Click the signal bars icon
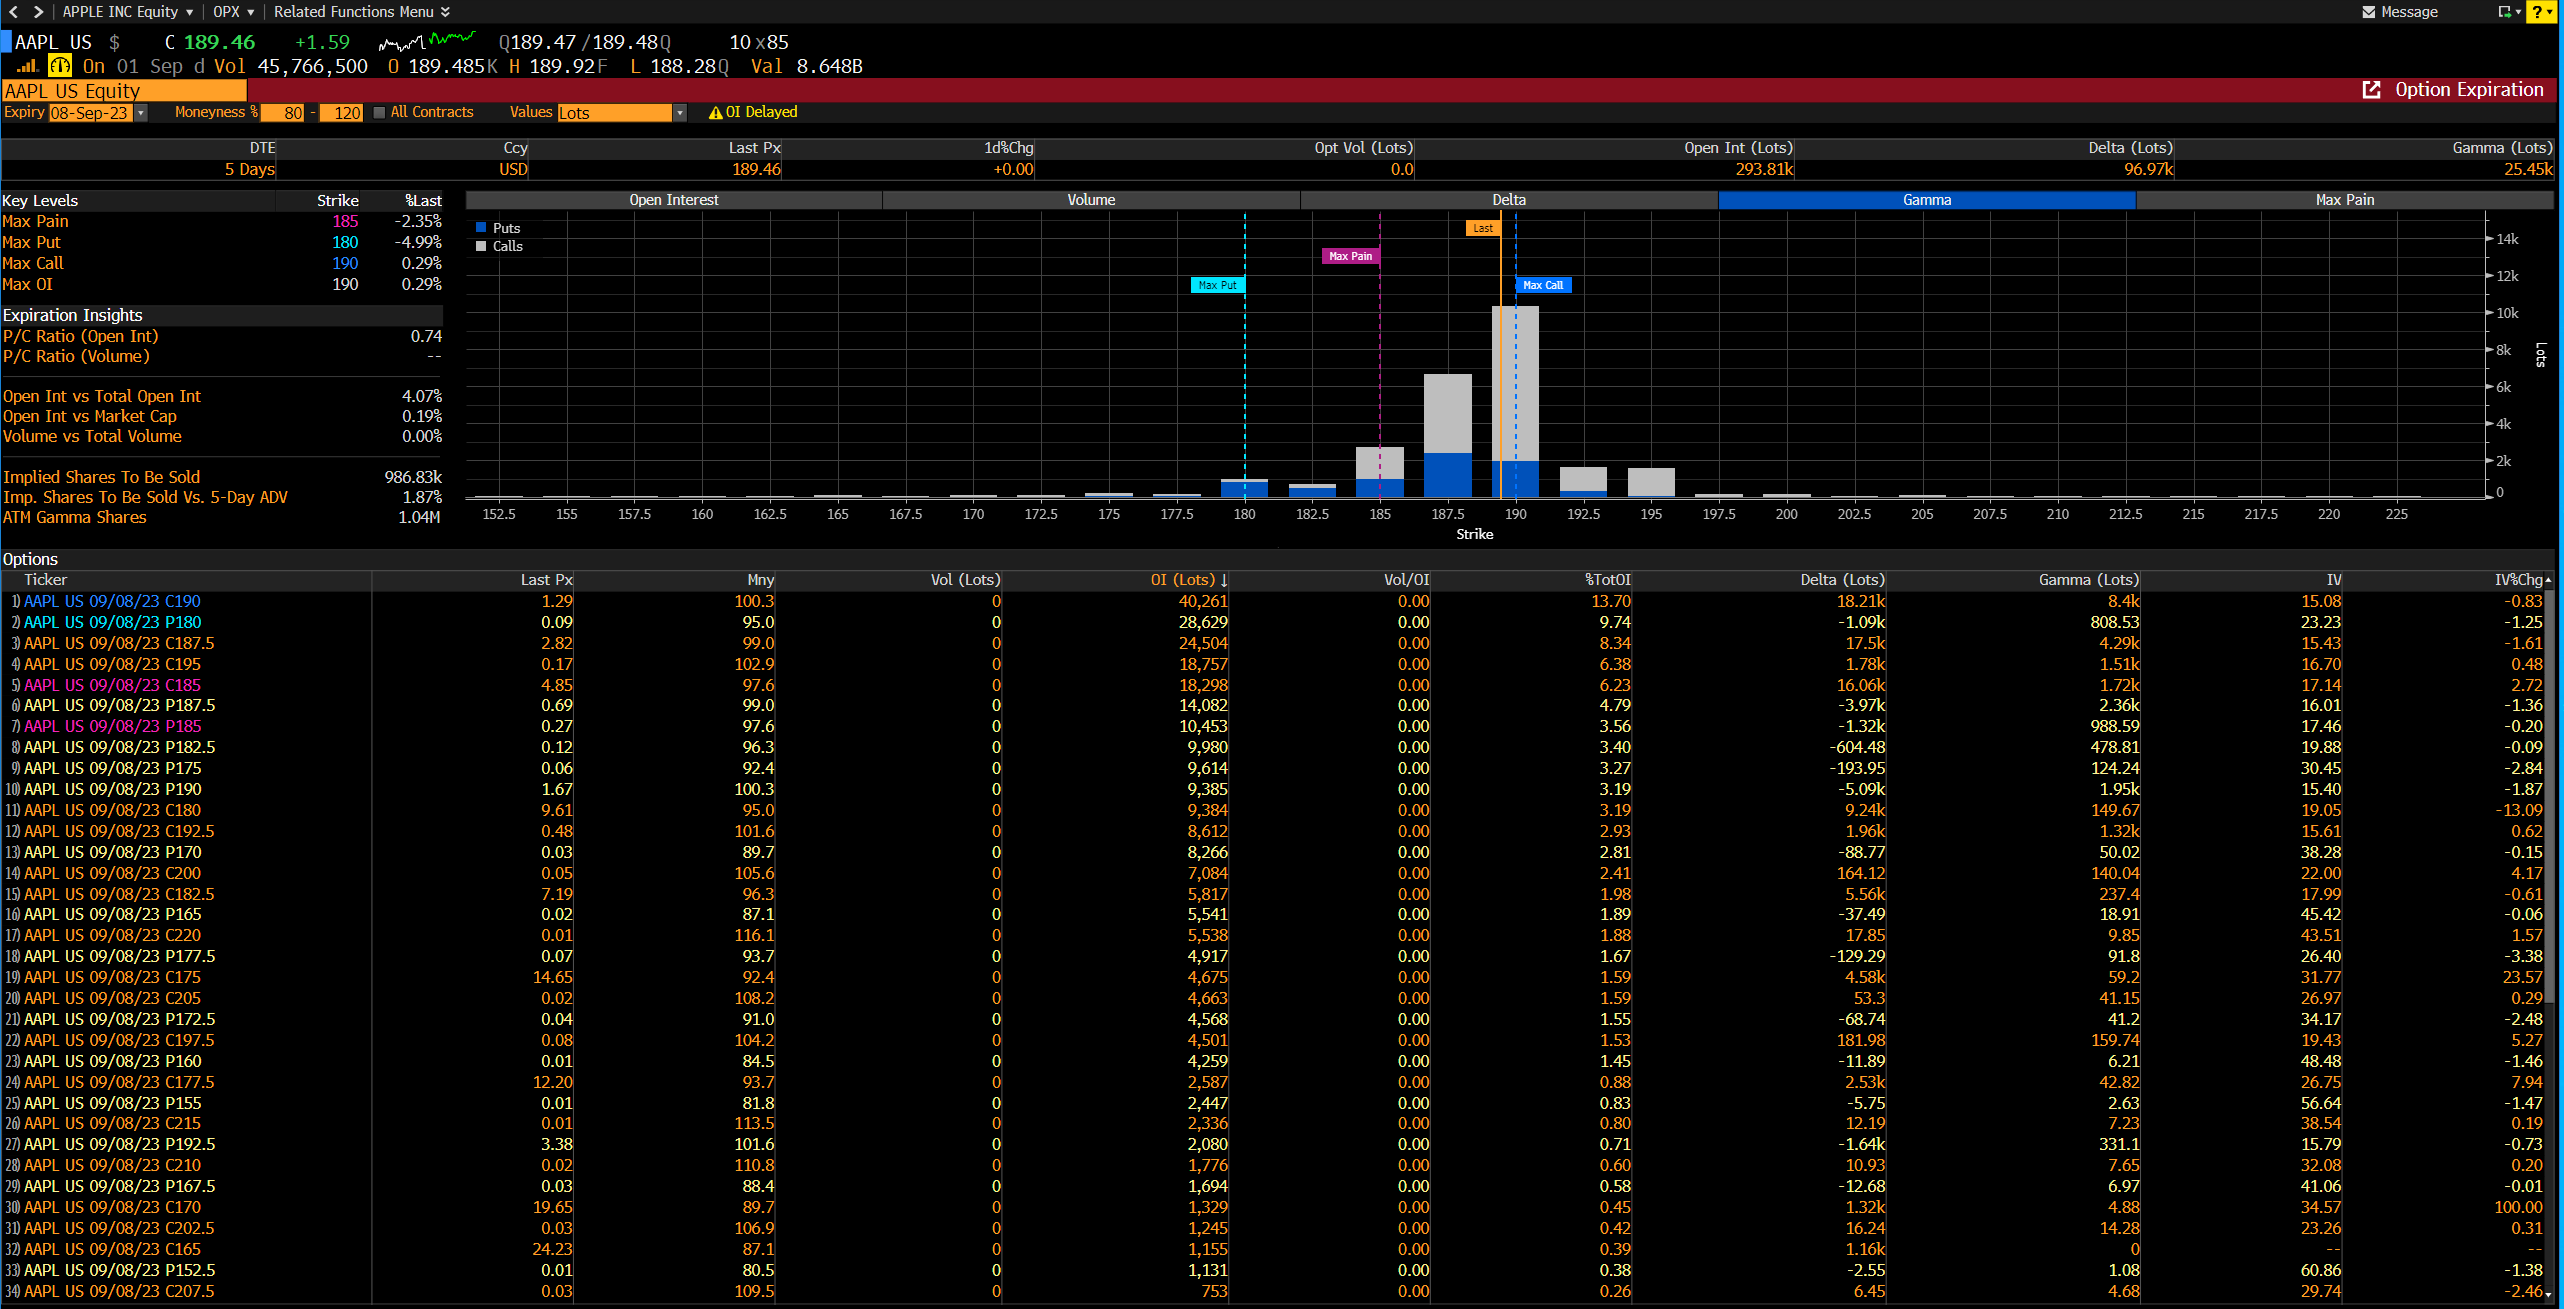 (27, 66)
